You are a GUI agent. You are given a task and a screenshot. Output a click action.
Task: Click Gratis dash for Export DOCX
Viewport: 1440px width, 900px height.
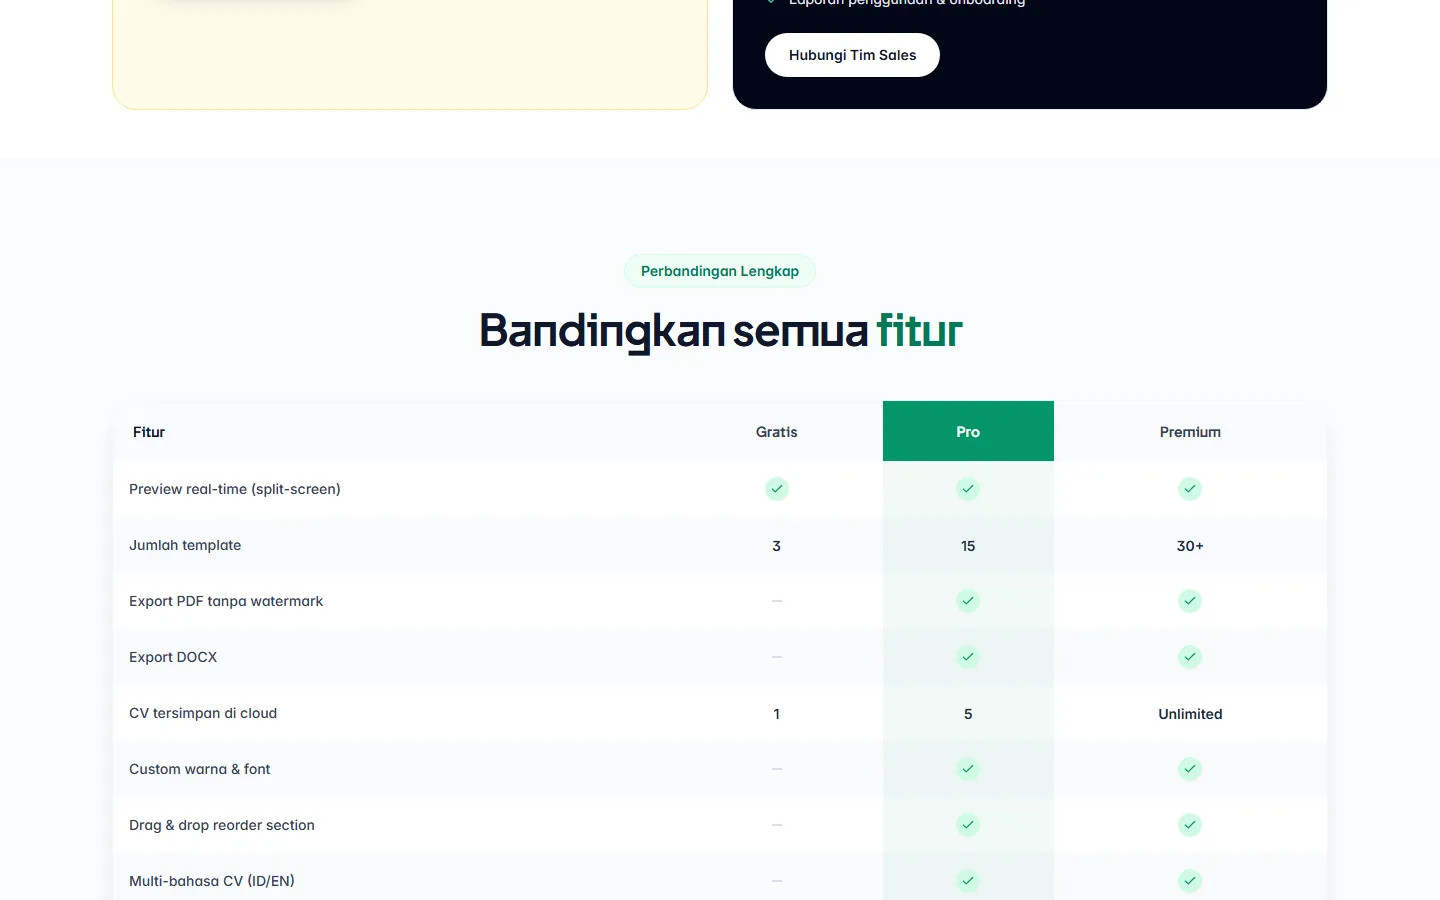(x=777, y=657)
